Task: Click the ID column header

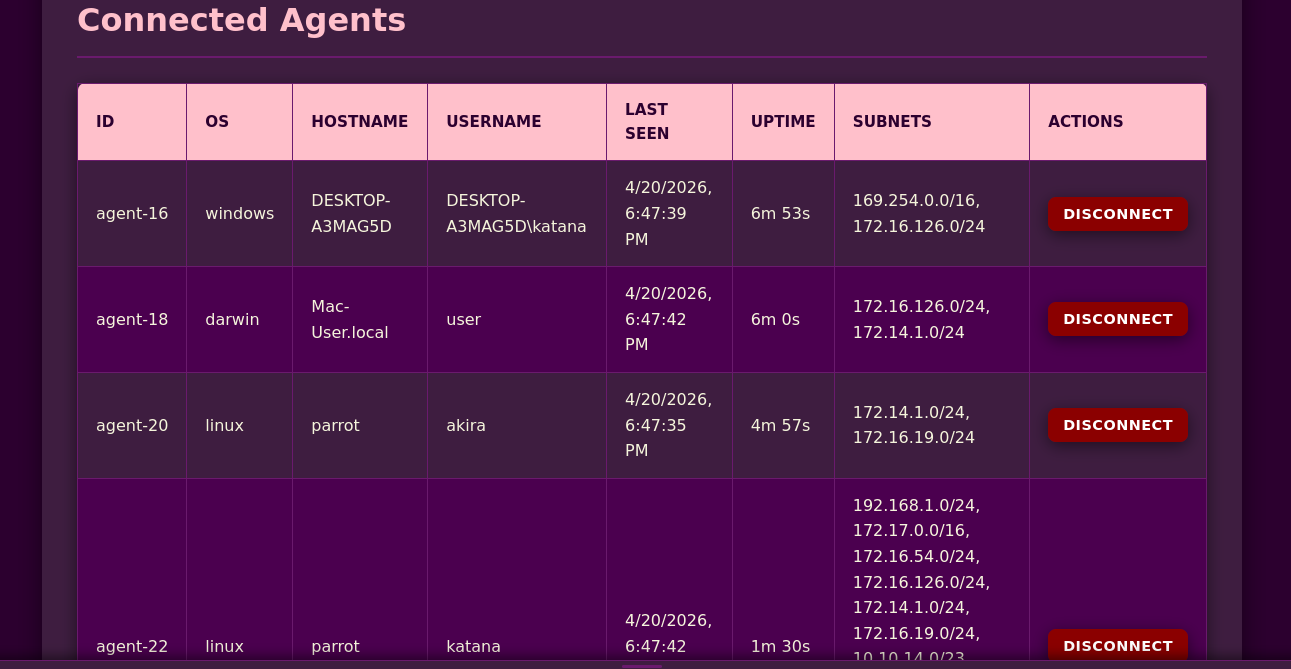Action: point(105,122)
